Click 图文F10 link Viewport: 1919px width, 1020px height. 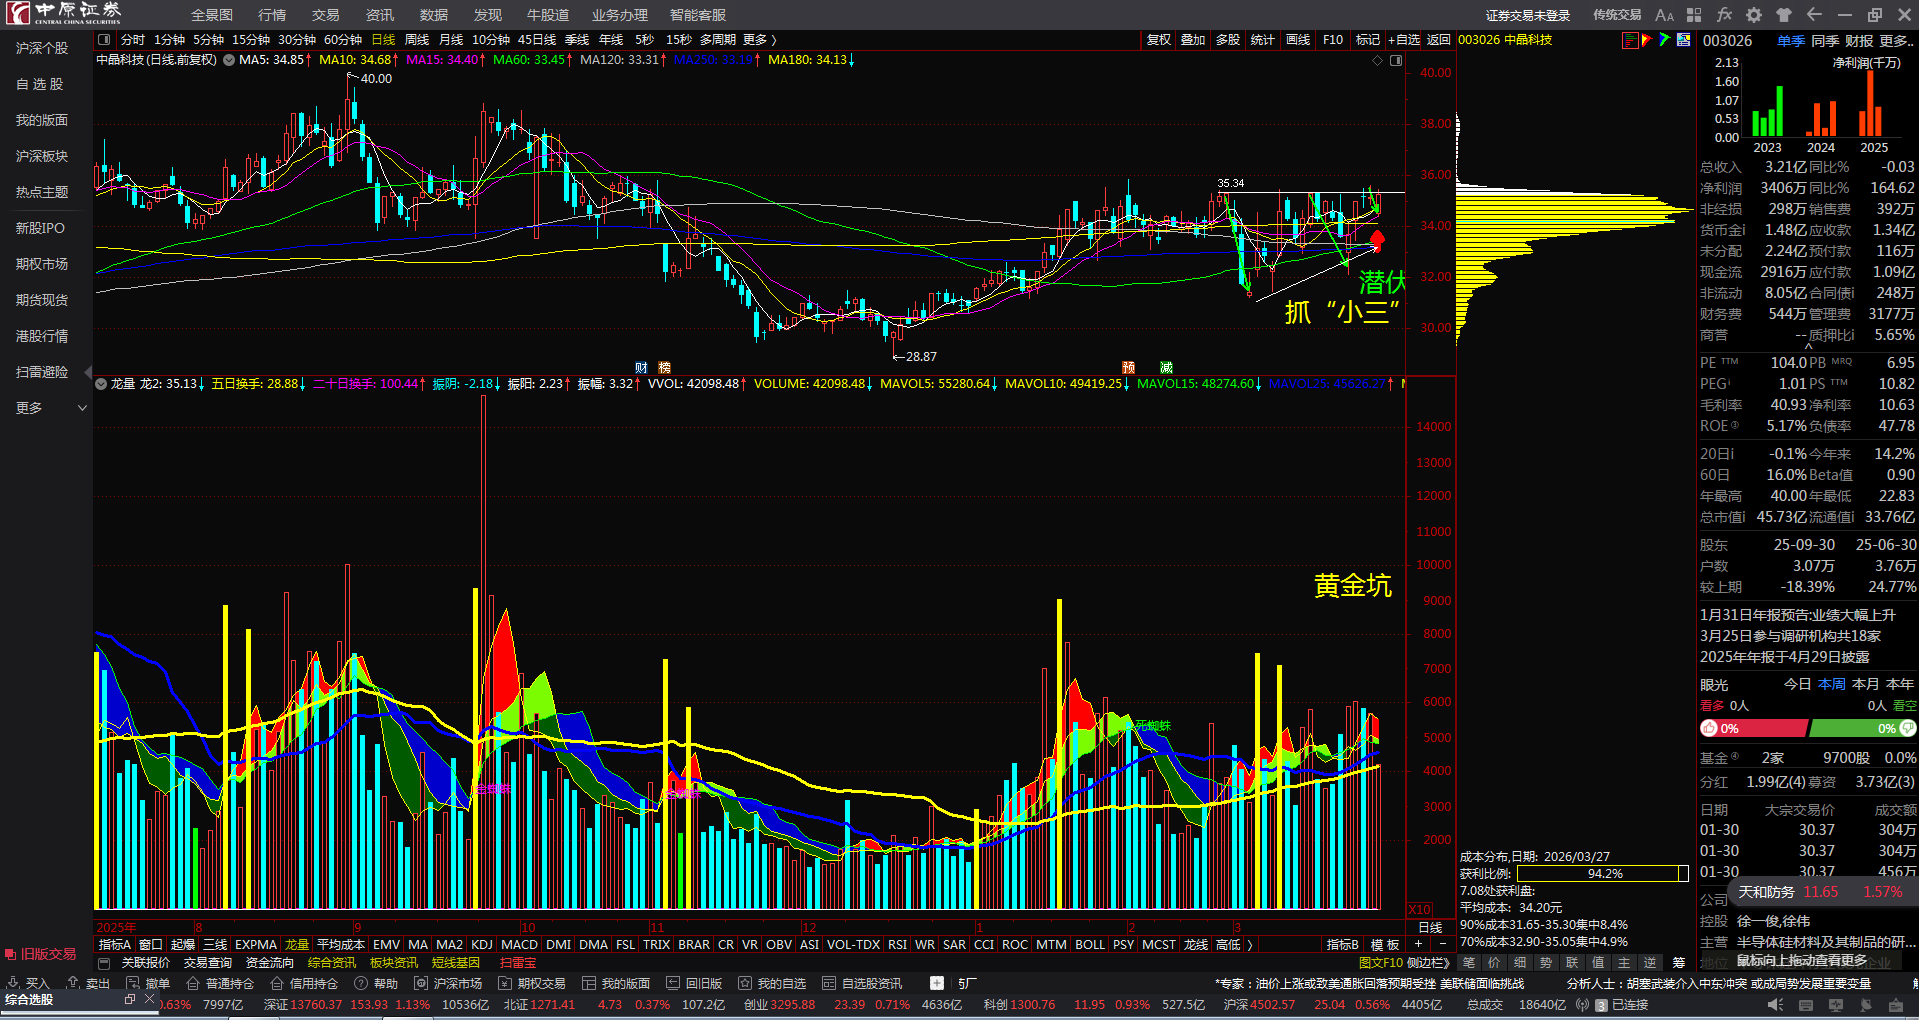click(x=1381, y=963)
